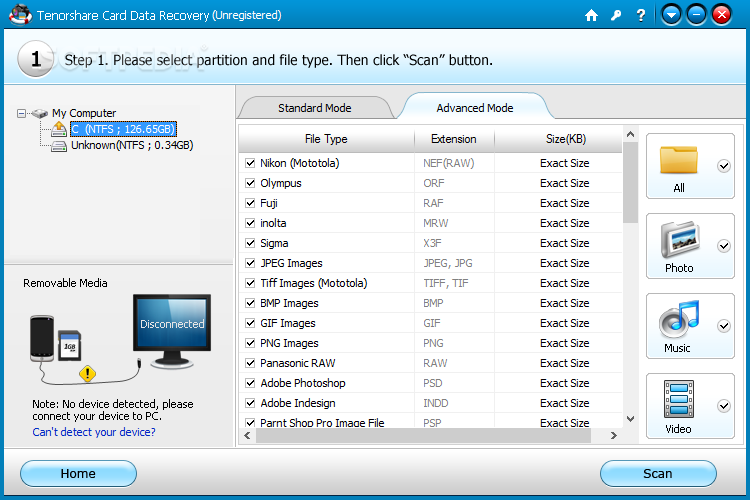
Task: Open the registration key icon
Action: pos(616,15)
